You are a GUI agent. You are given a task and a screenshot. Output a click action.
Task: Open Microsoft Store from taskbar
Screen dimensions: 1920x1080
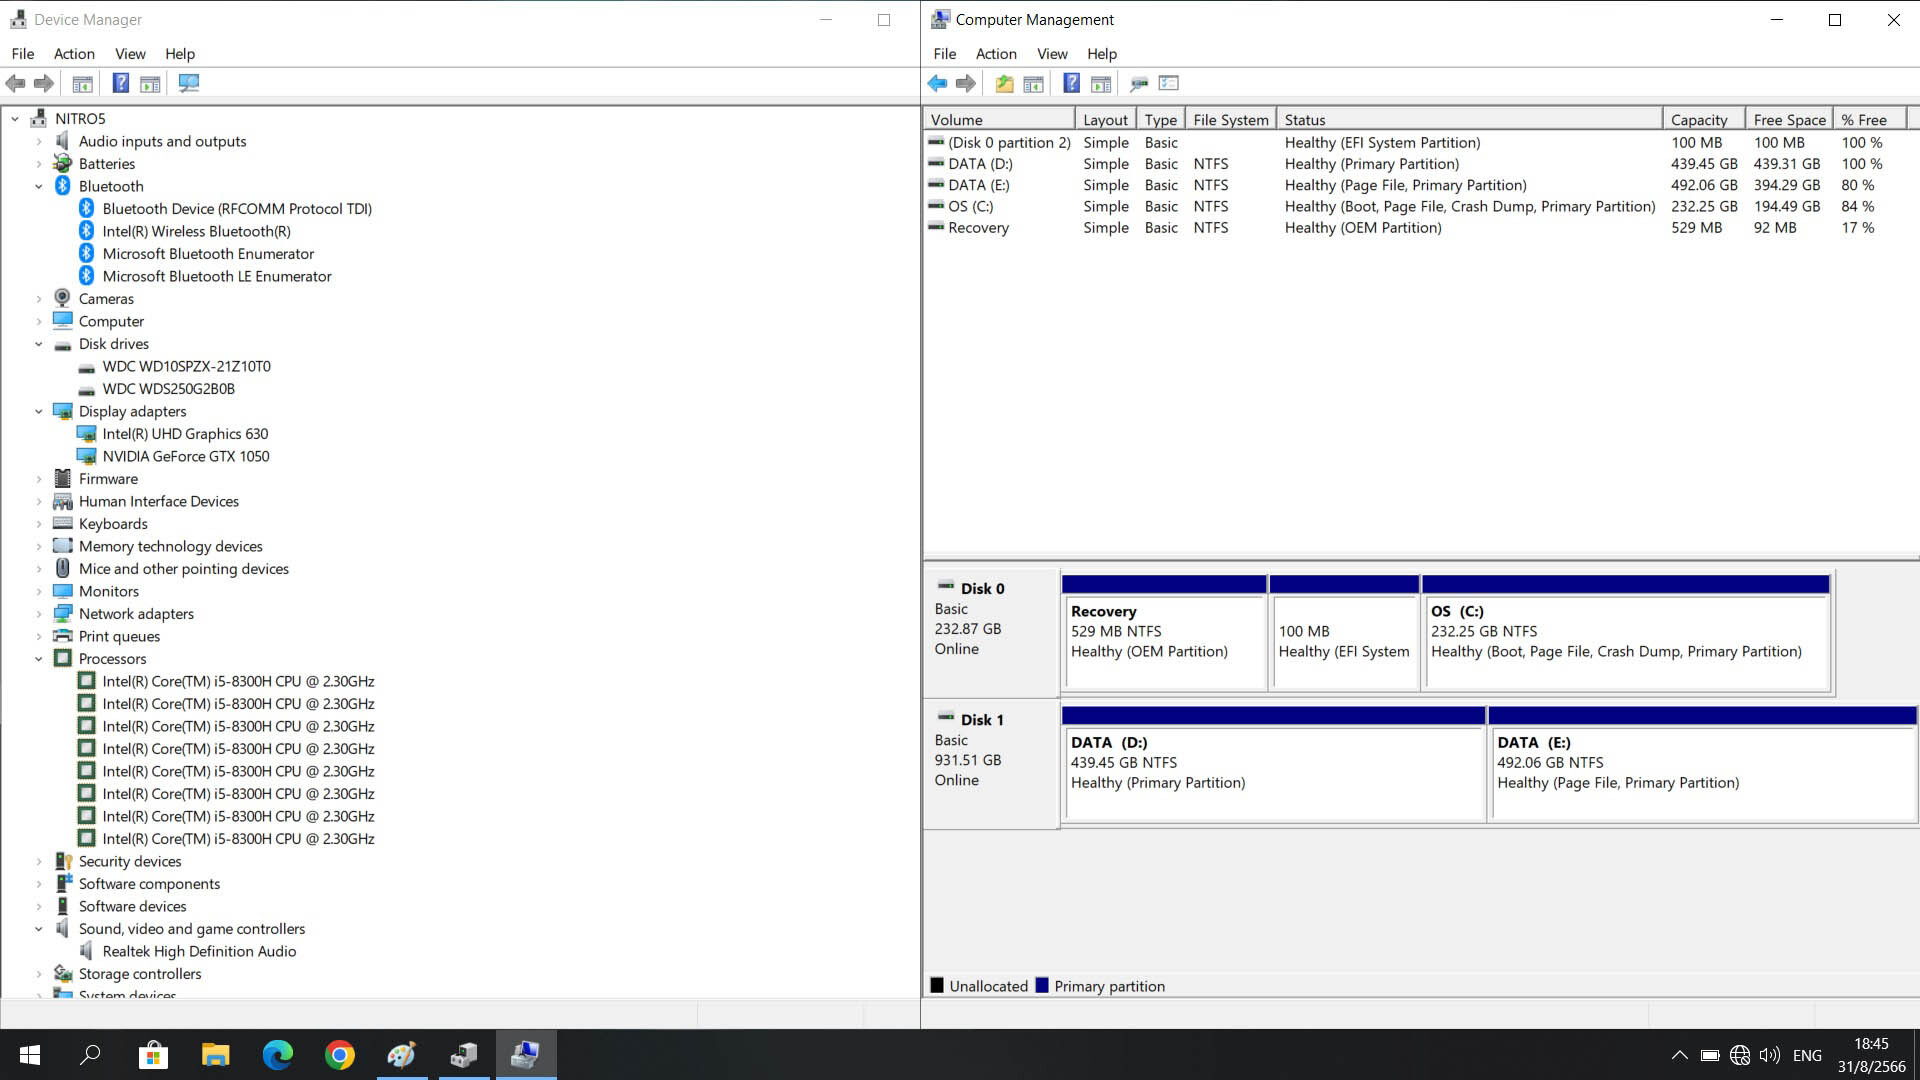click(x=153, y=1055)
